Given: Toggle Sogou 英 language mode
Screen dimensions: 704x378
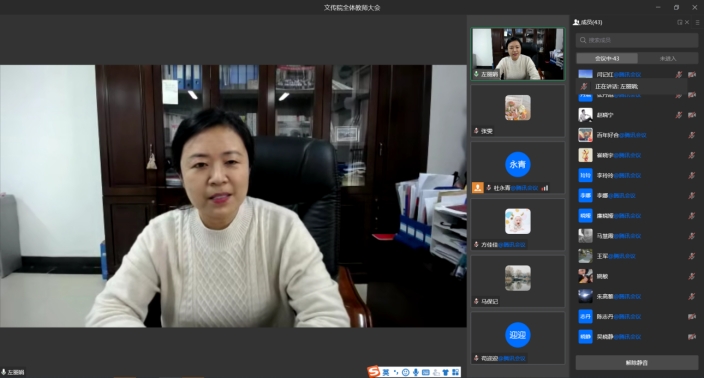Looking at the screenshot, I should pyautogui.click(x=386, y=372).
